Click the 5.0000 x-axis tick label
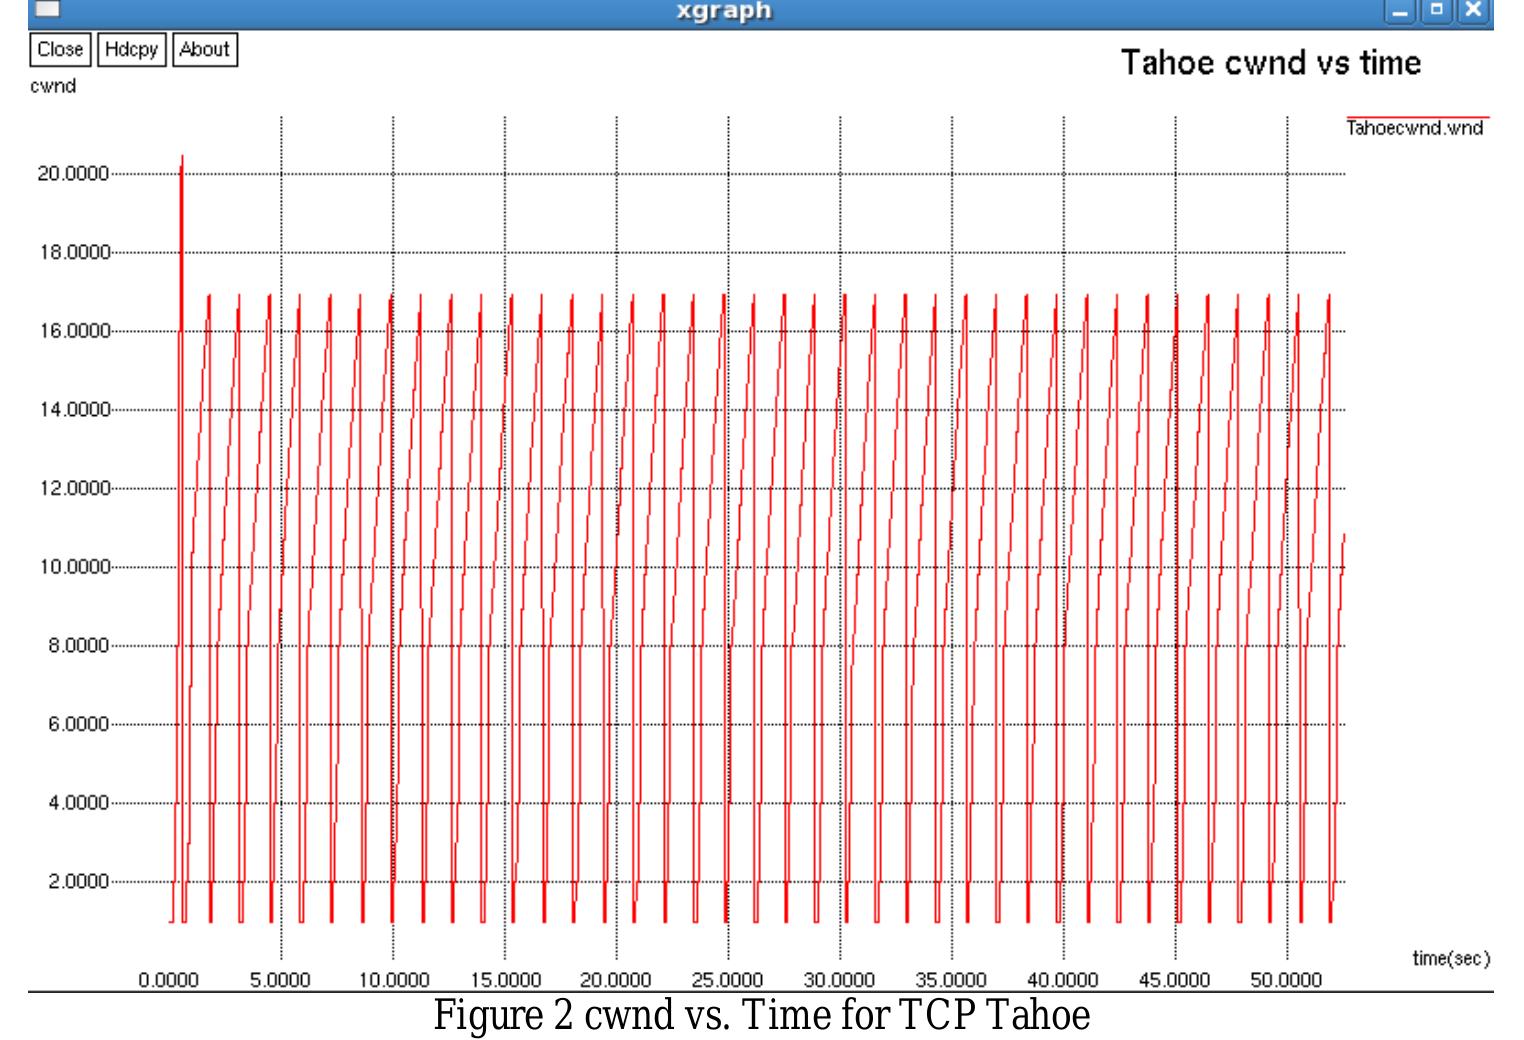This screenshot has width=1524, height=1040. (x=280, y=980)
